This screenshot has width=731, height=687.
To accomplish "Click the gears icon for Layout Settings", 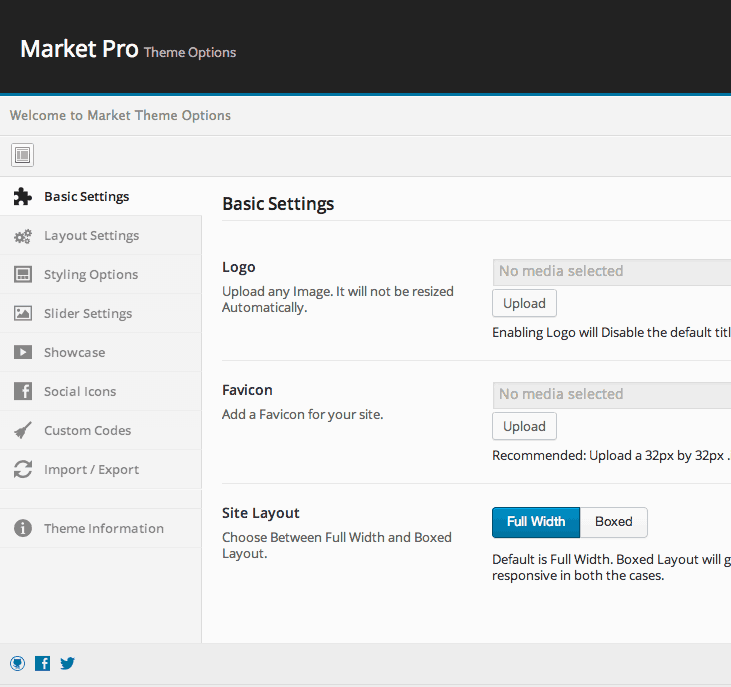I will tap(22, 236).
